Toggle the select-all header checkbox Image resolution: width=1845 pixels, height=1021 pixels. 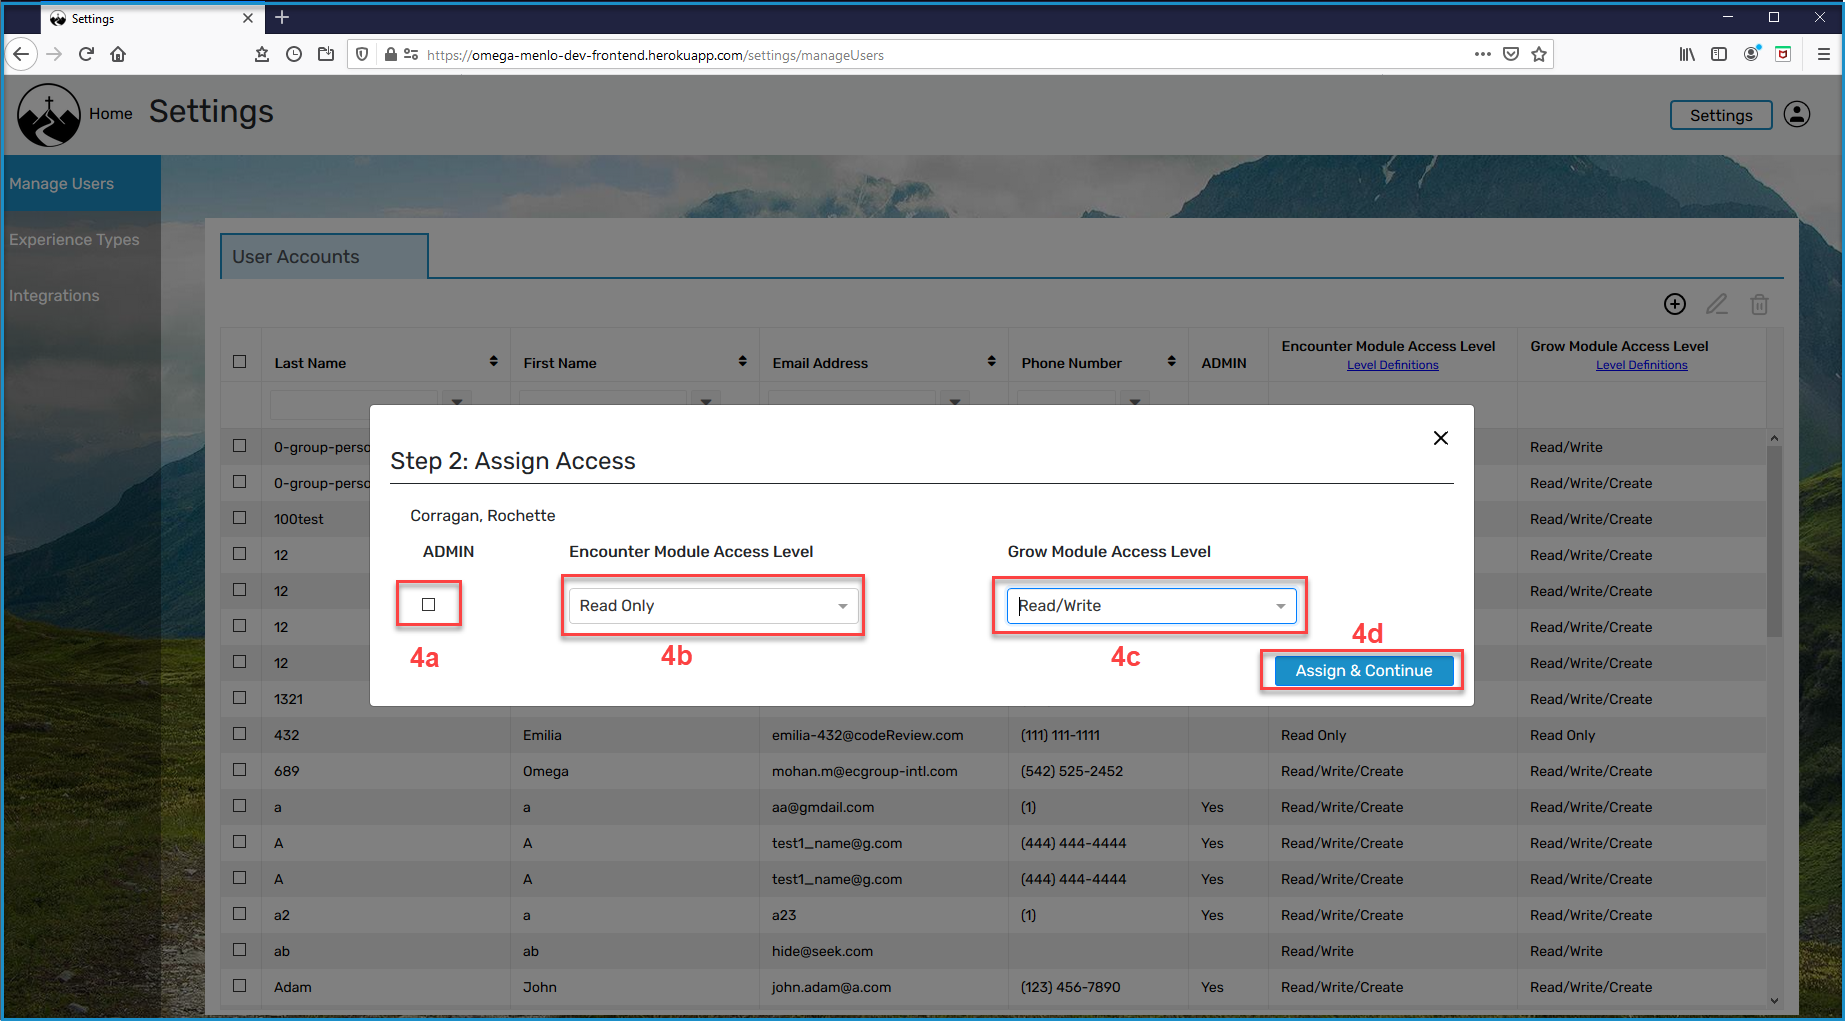coord(240,362)
